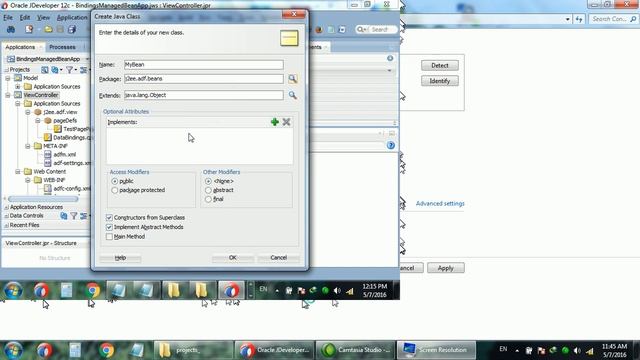The height and width of the screenshot is (360, 640).
Task: Open address bar dropdown in Control Panel window
Action: coord(568,19)
